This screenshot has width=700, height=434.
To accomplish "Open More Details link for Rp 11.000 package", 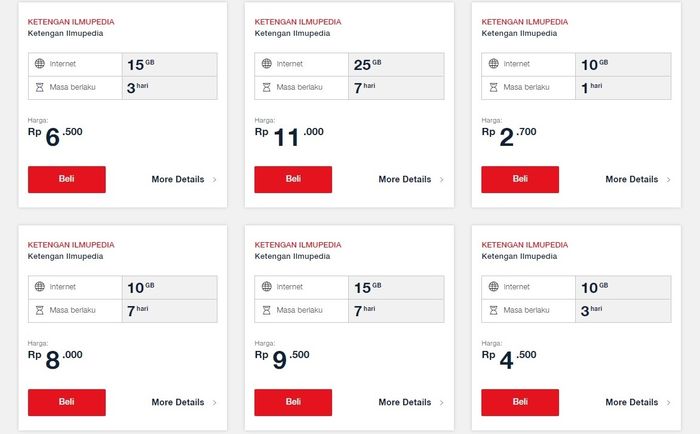I will 404,180.
